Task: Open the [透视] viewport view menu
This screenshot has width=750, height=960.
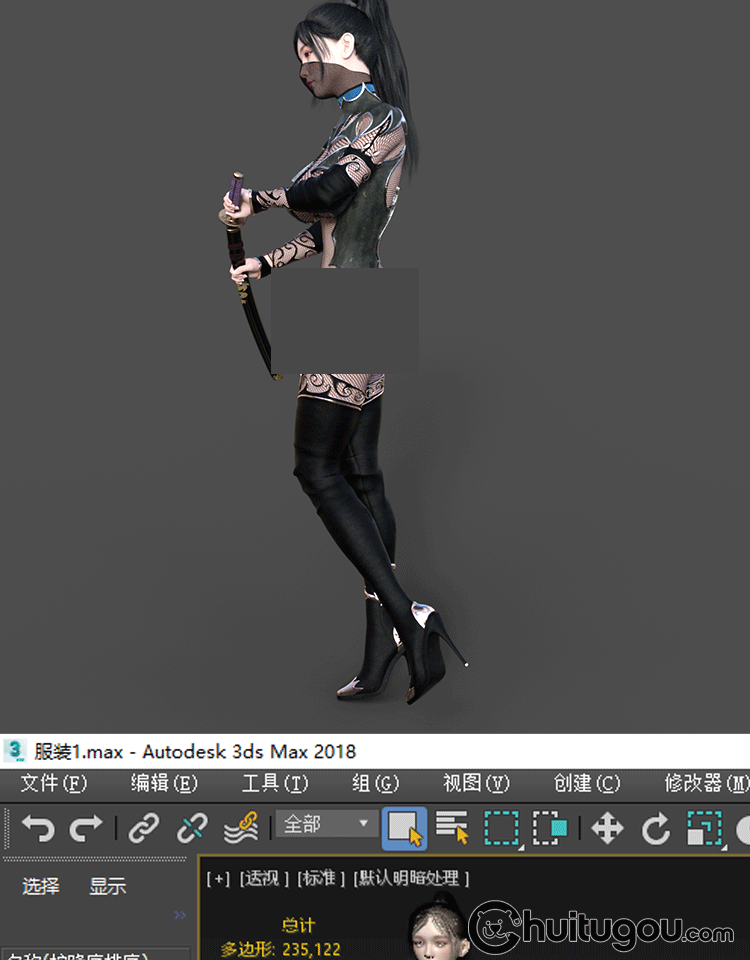Action: click(264, 878)
